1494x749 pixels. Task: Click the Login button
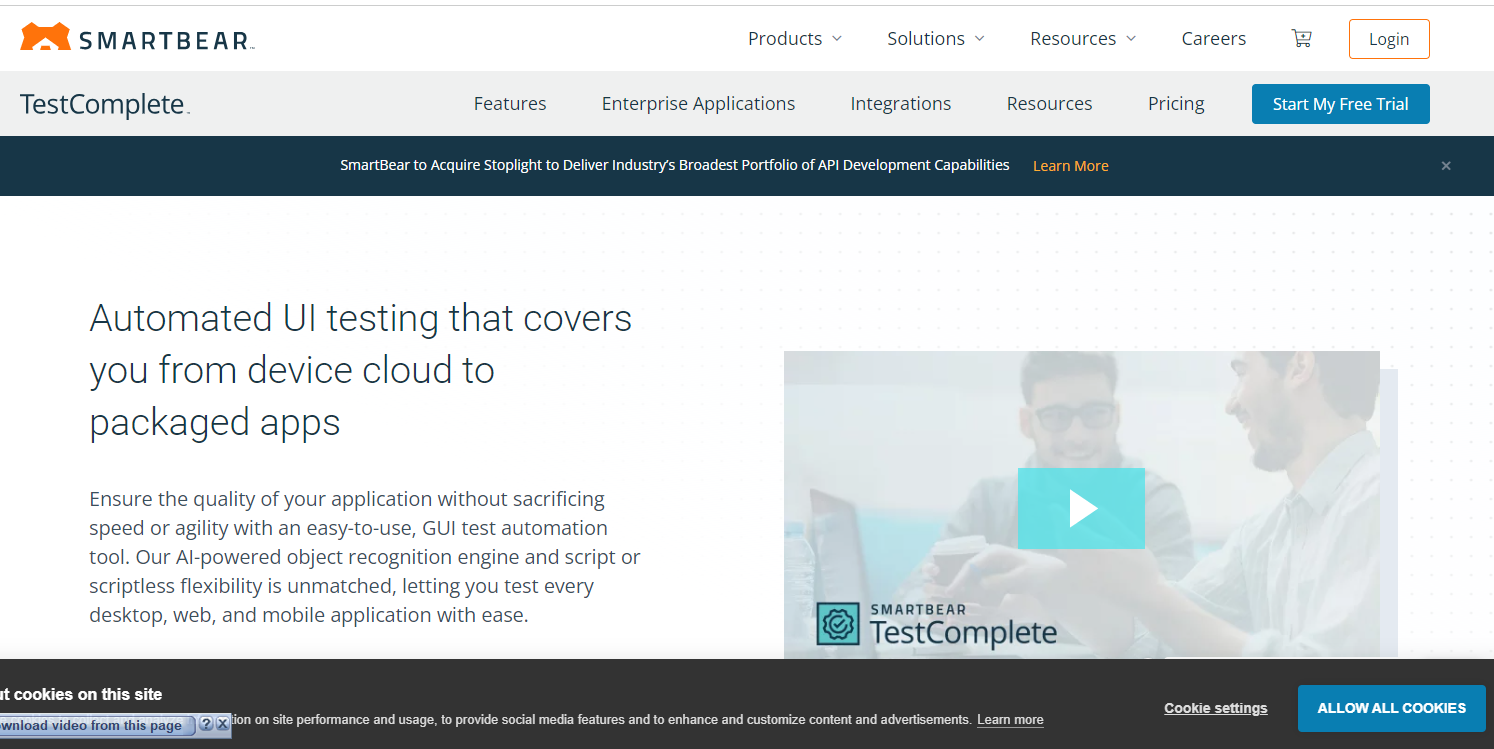pos(1388,39)
